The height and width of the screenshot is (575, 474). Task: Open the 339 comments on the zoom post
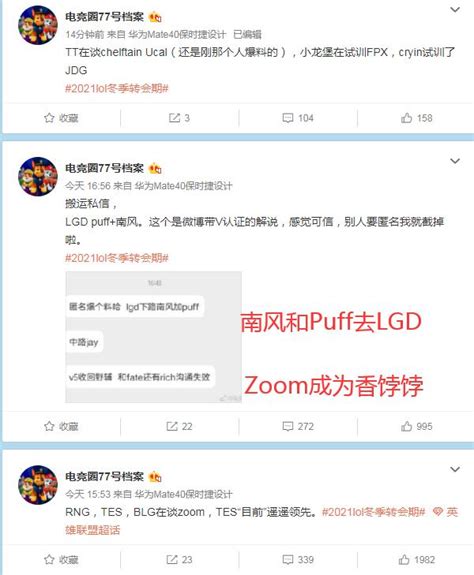click(x=298, y=560)
